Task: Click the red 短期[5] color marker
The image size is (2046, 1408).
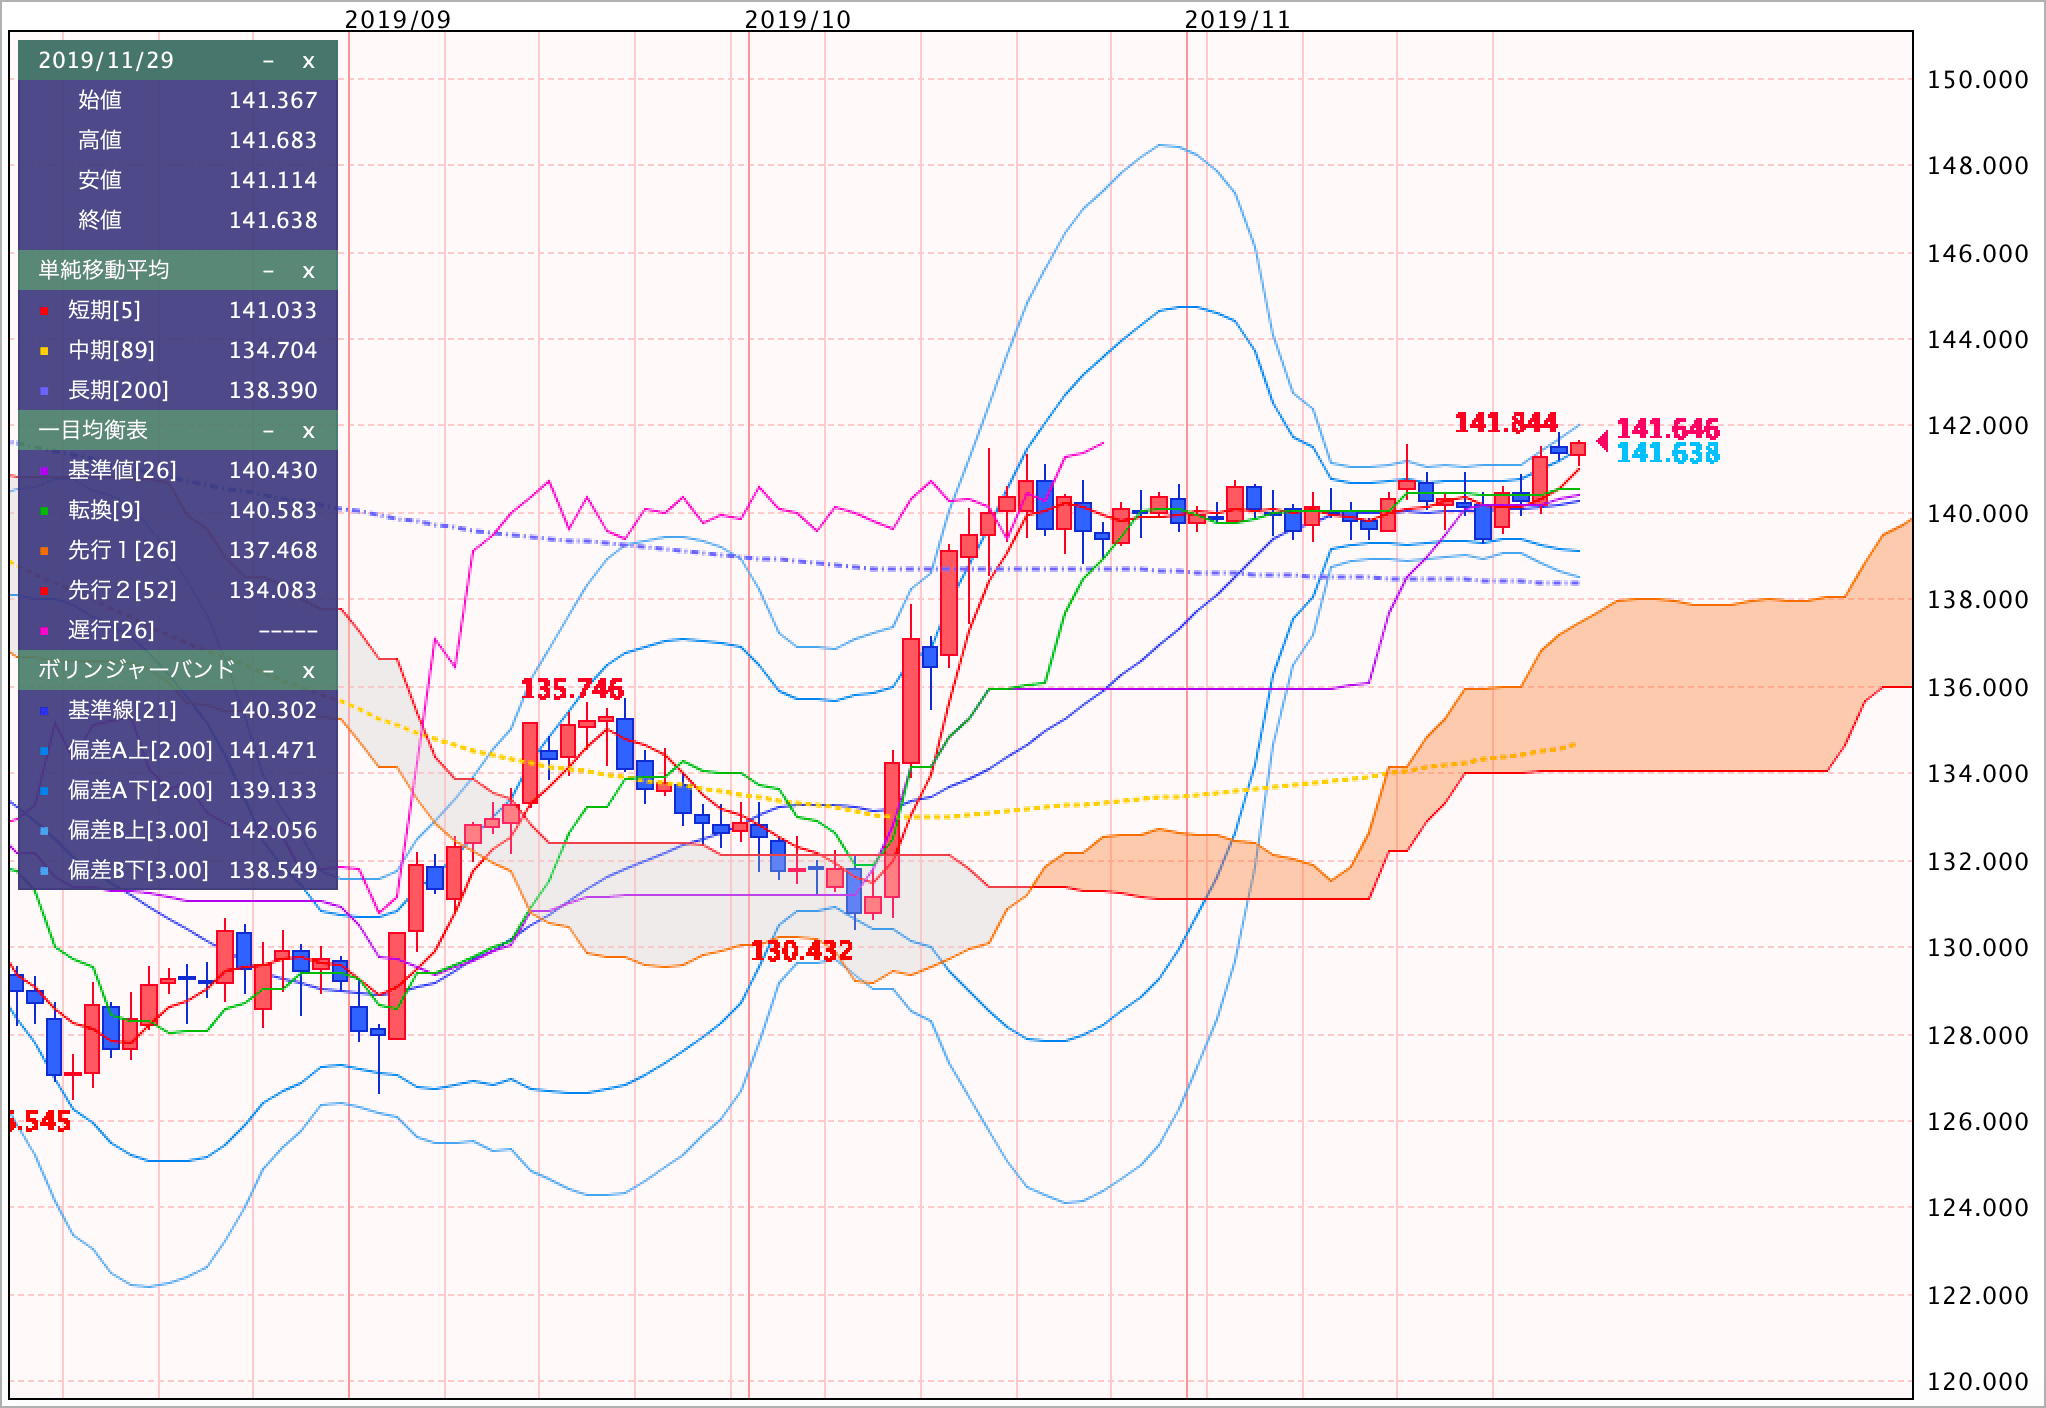Action: 44,312
